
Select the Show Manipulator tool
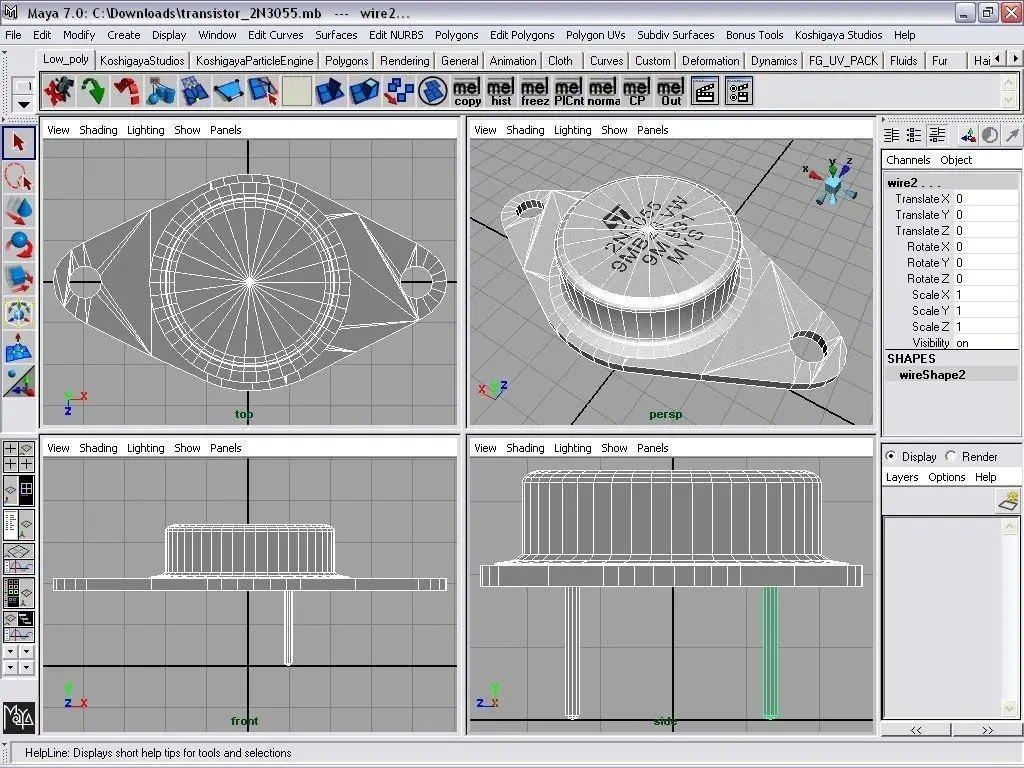click(18, 382)
